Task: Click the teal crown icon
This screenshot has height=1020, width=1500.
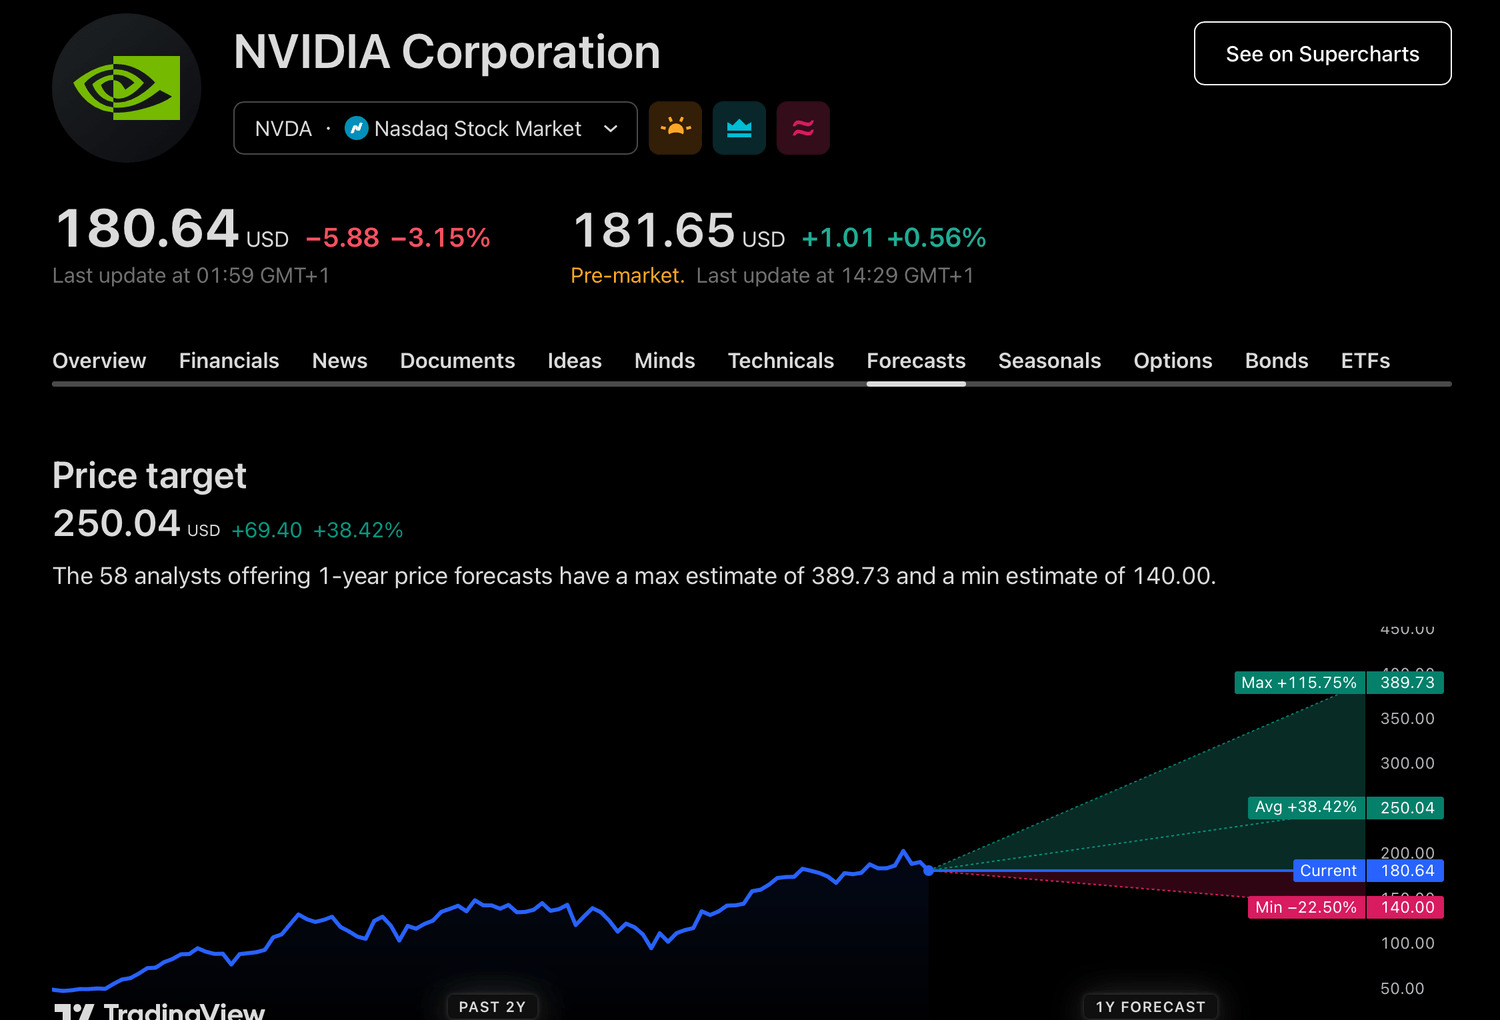Action: tap(739, 128)
